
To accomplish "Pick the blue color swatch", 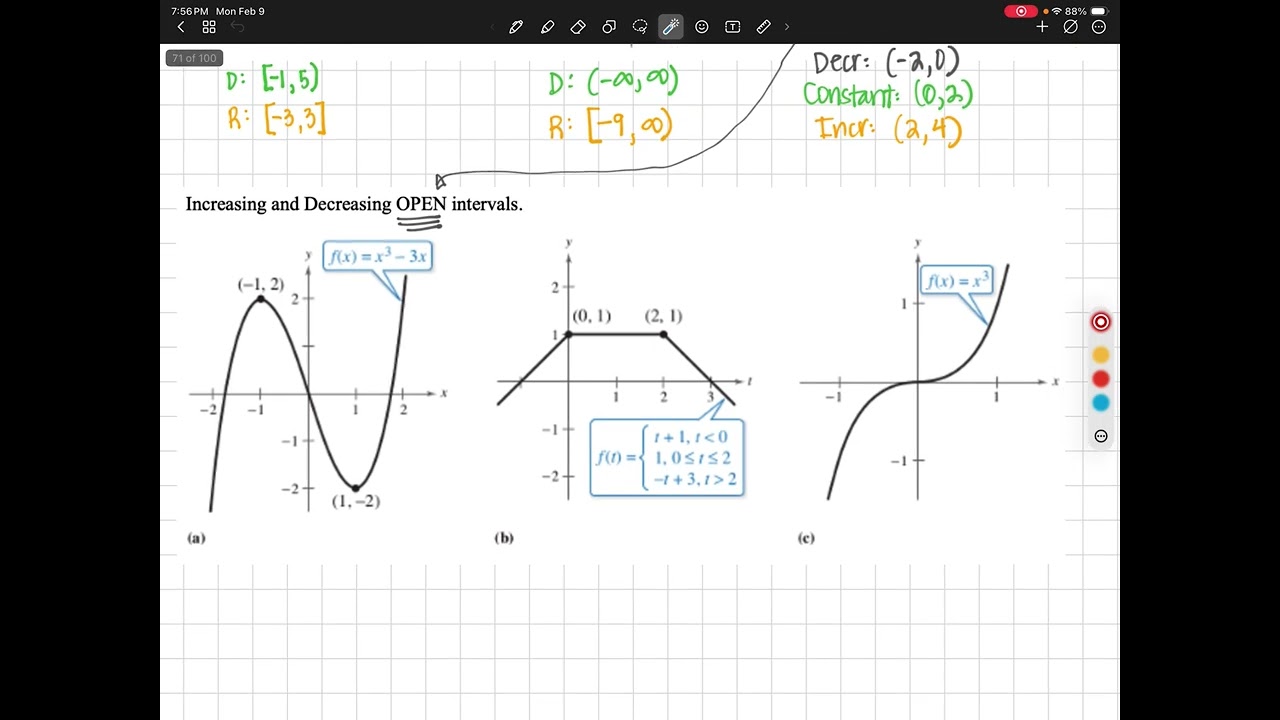I will [x=1101, y=403].
